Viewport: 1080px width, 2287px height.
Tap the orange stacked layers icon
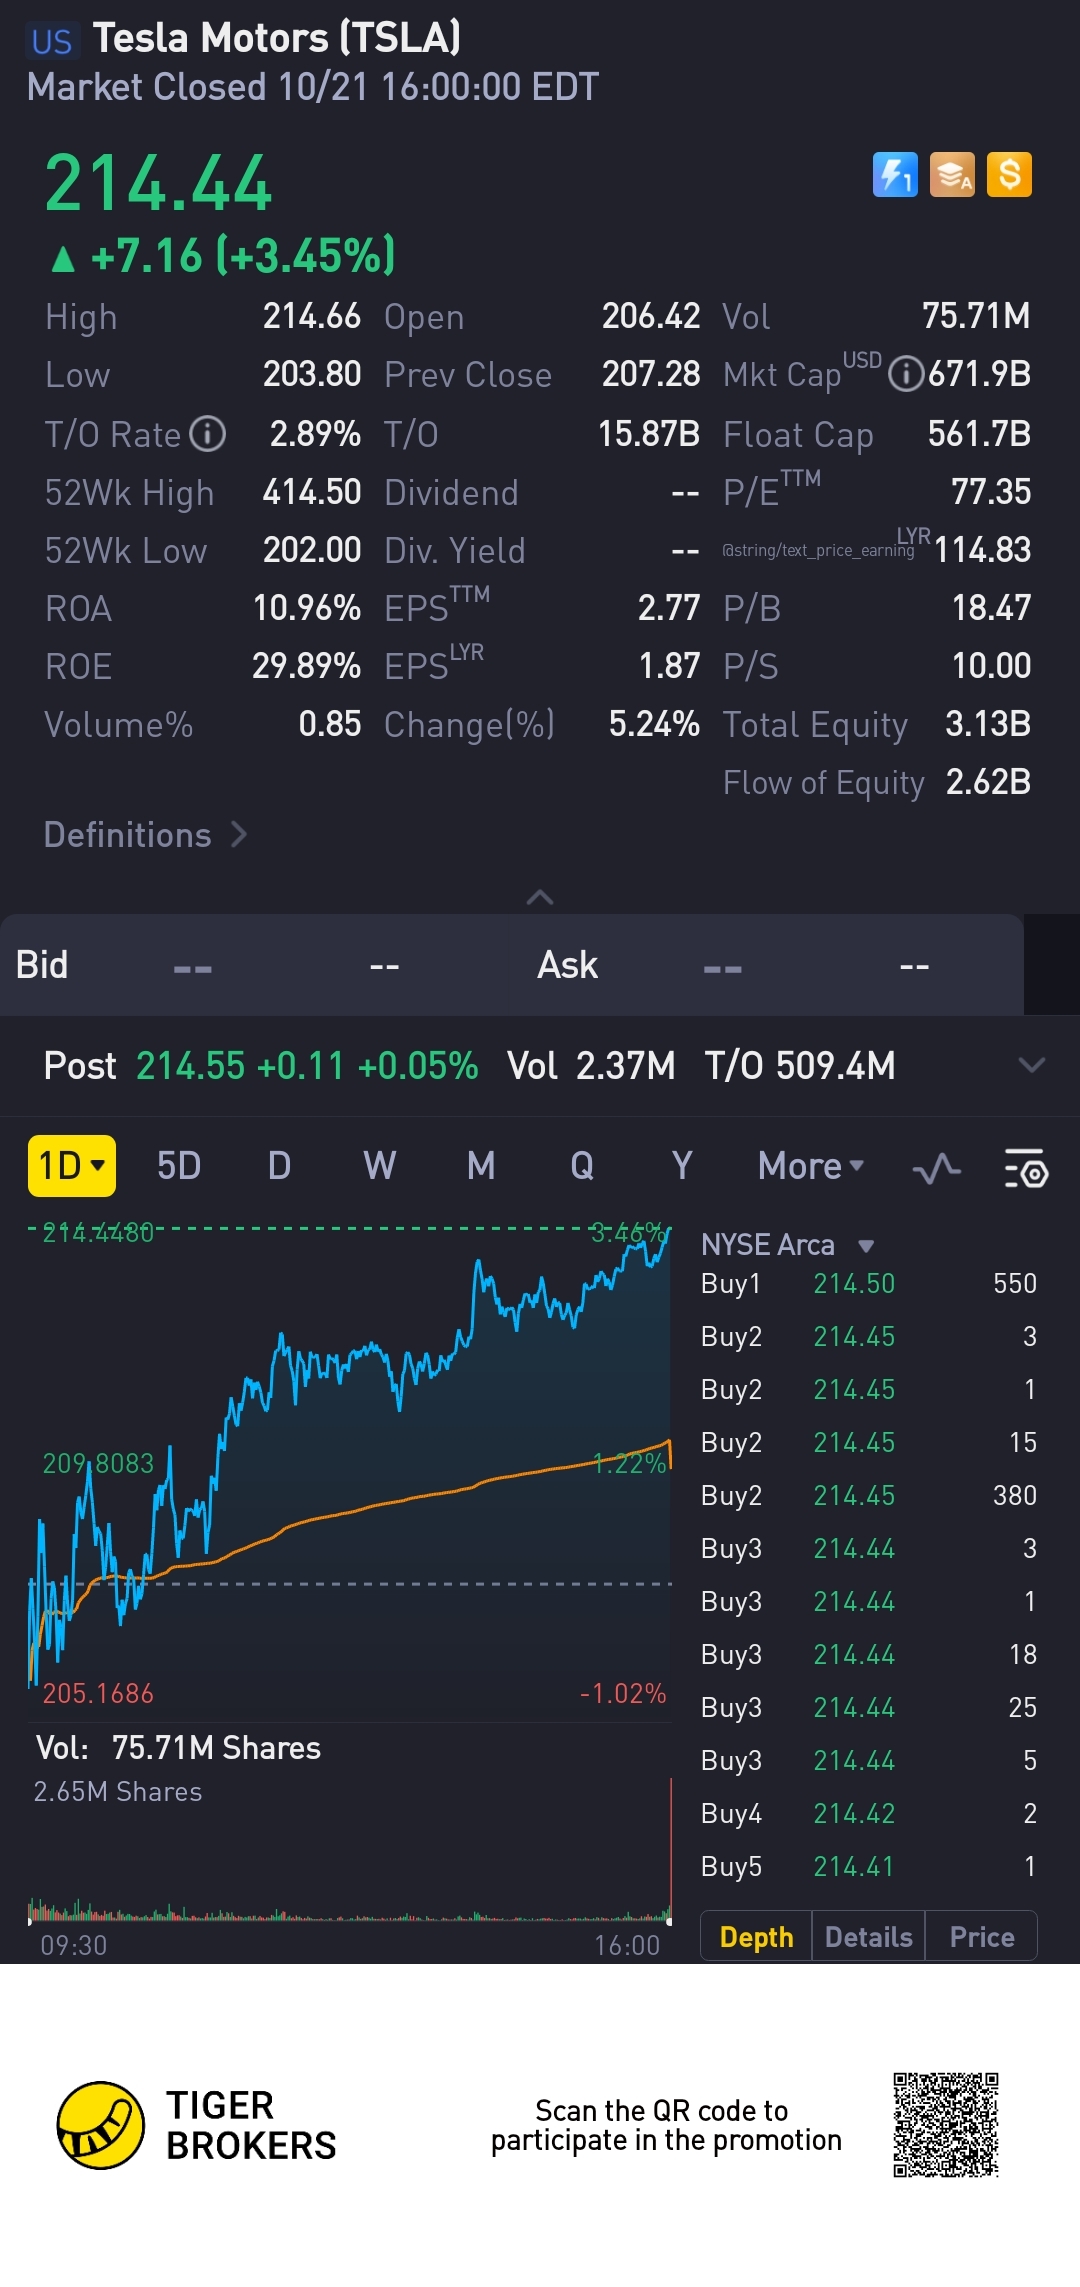click(952, 175)
